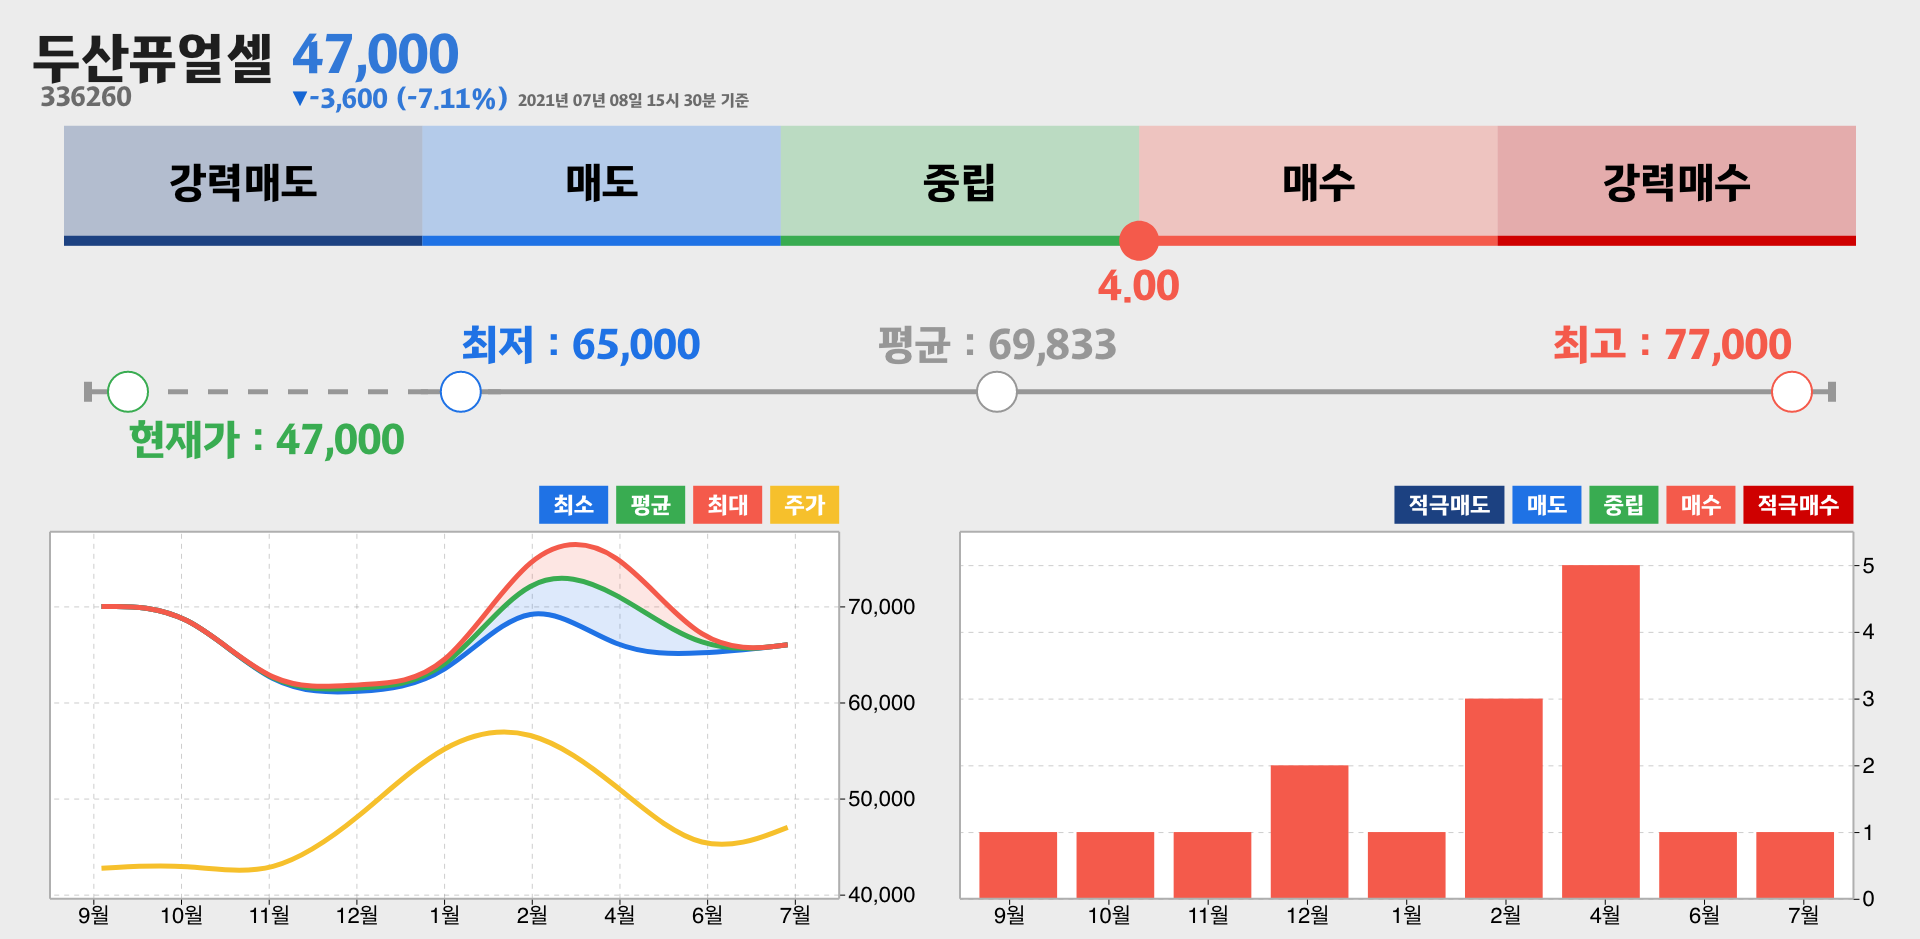This screenshot has width=1920, height=939.
Task: Click the 중립 rating segment
Action: (959, 185)
